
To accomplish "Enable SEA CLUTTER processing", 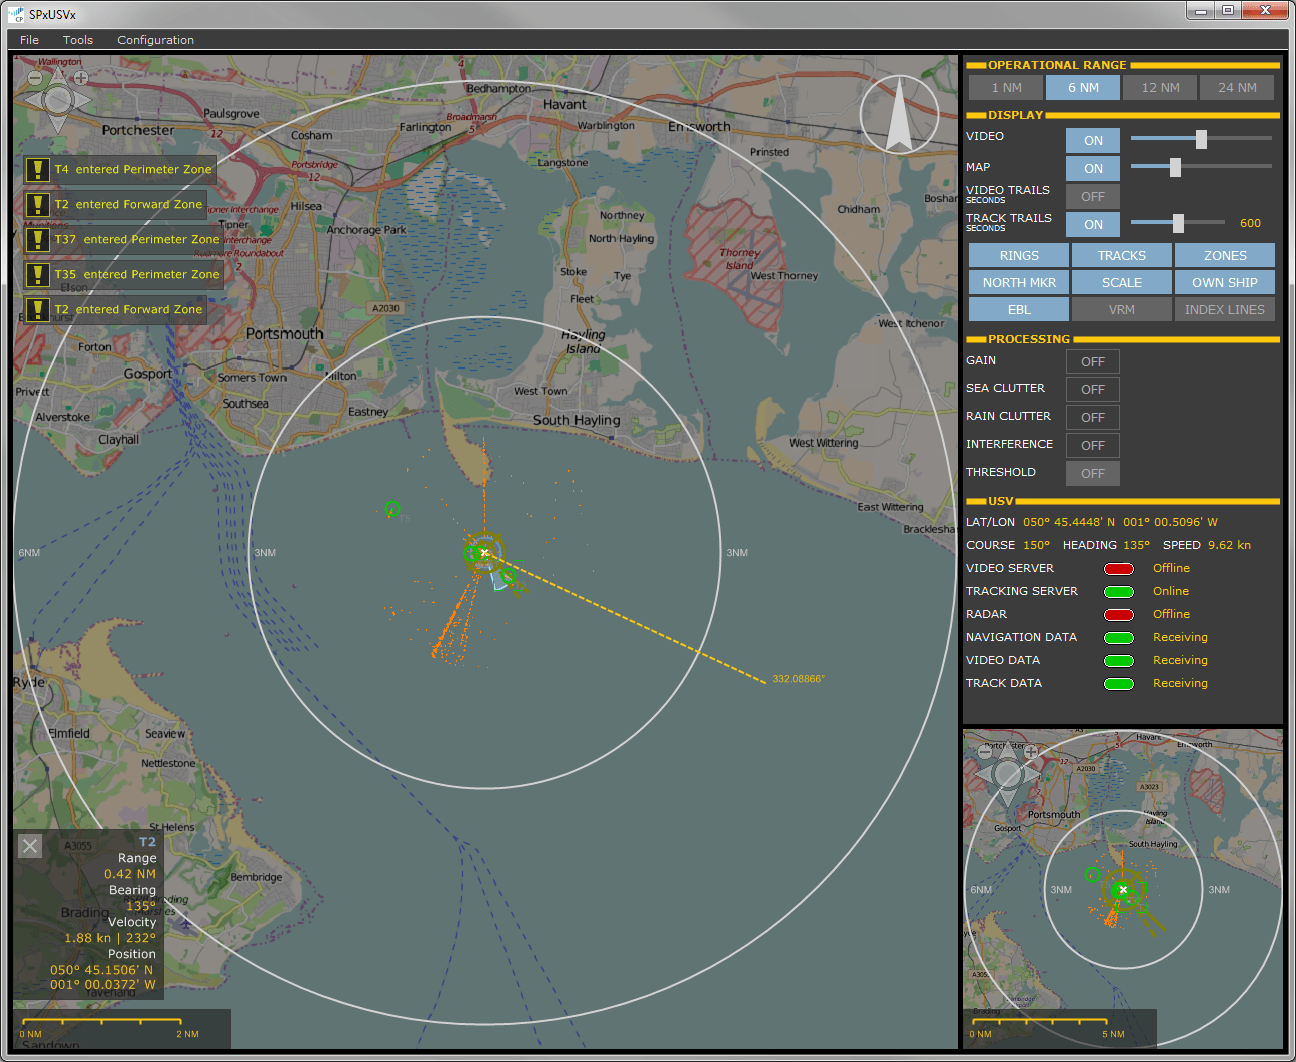I will pyautogui.click(x=1092, y=389).
